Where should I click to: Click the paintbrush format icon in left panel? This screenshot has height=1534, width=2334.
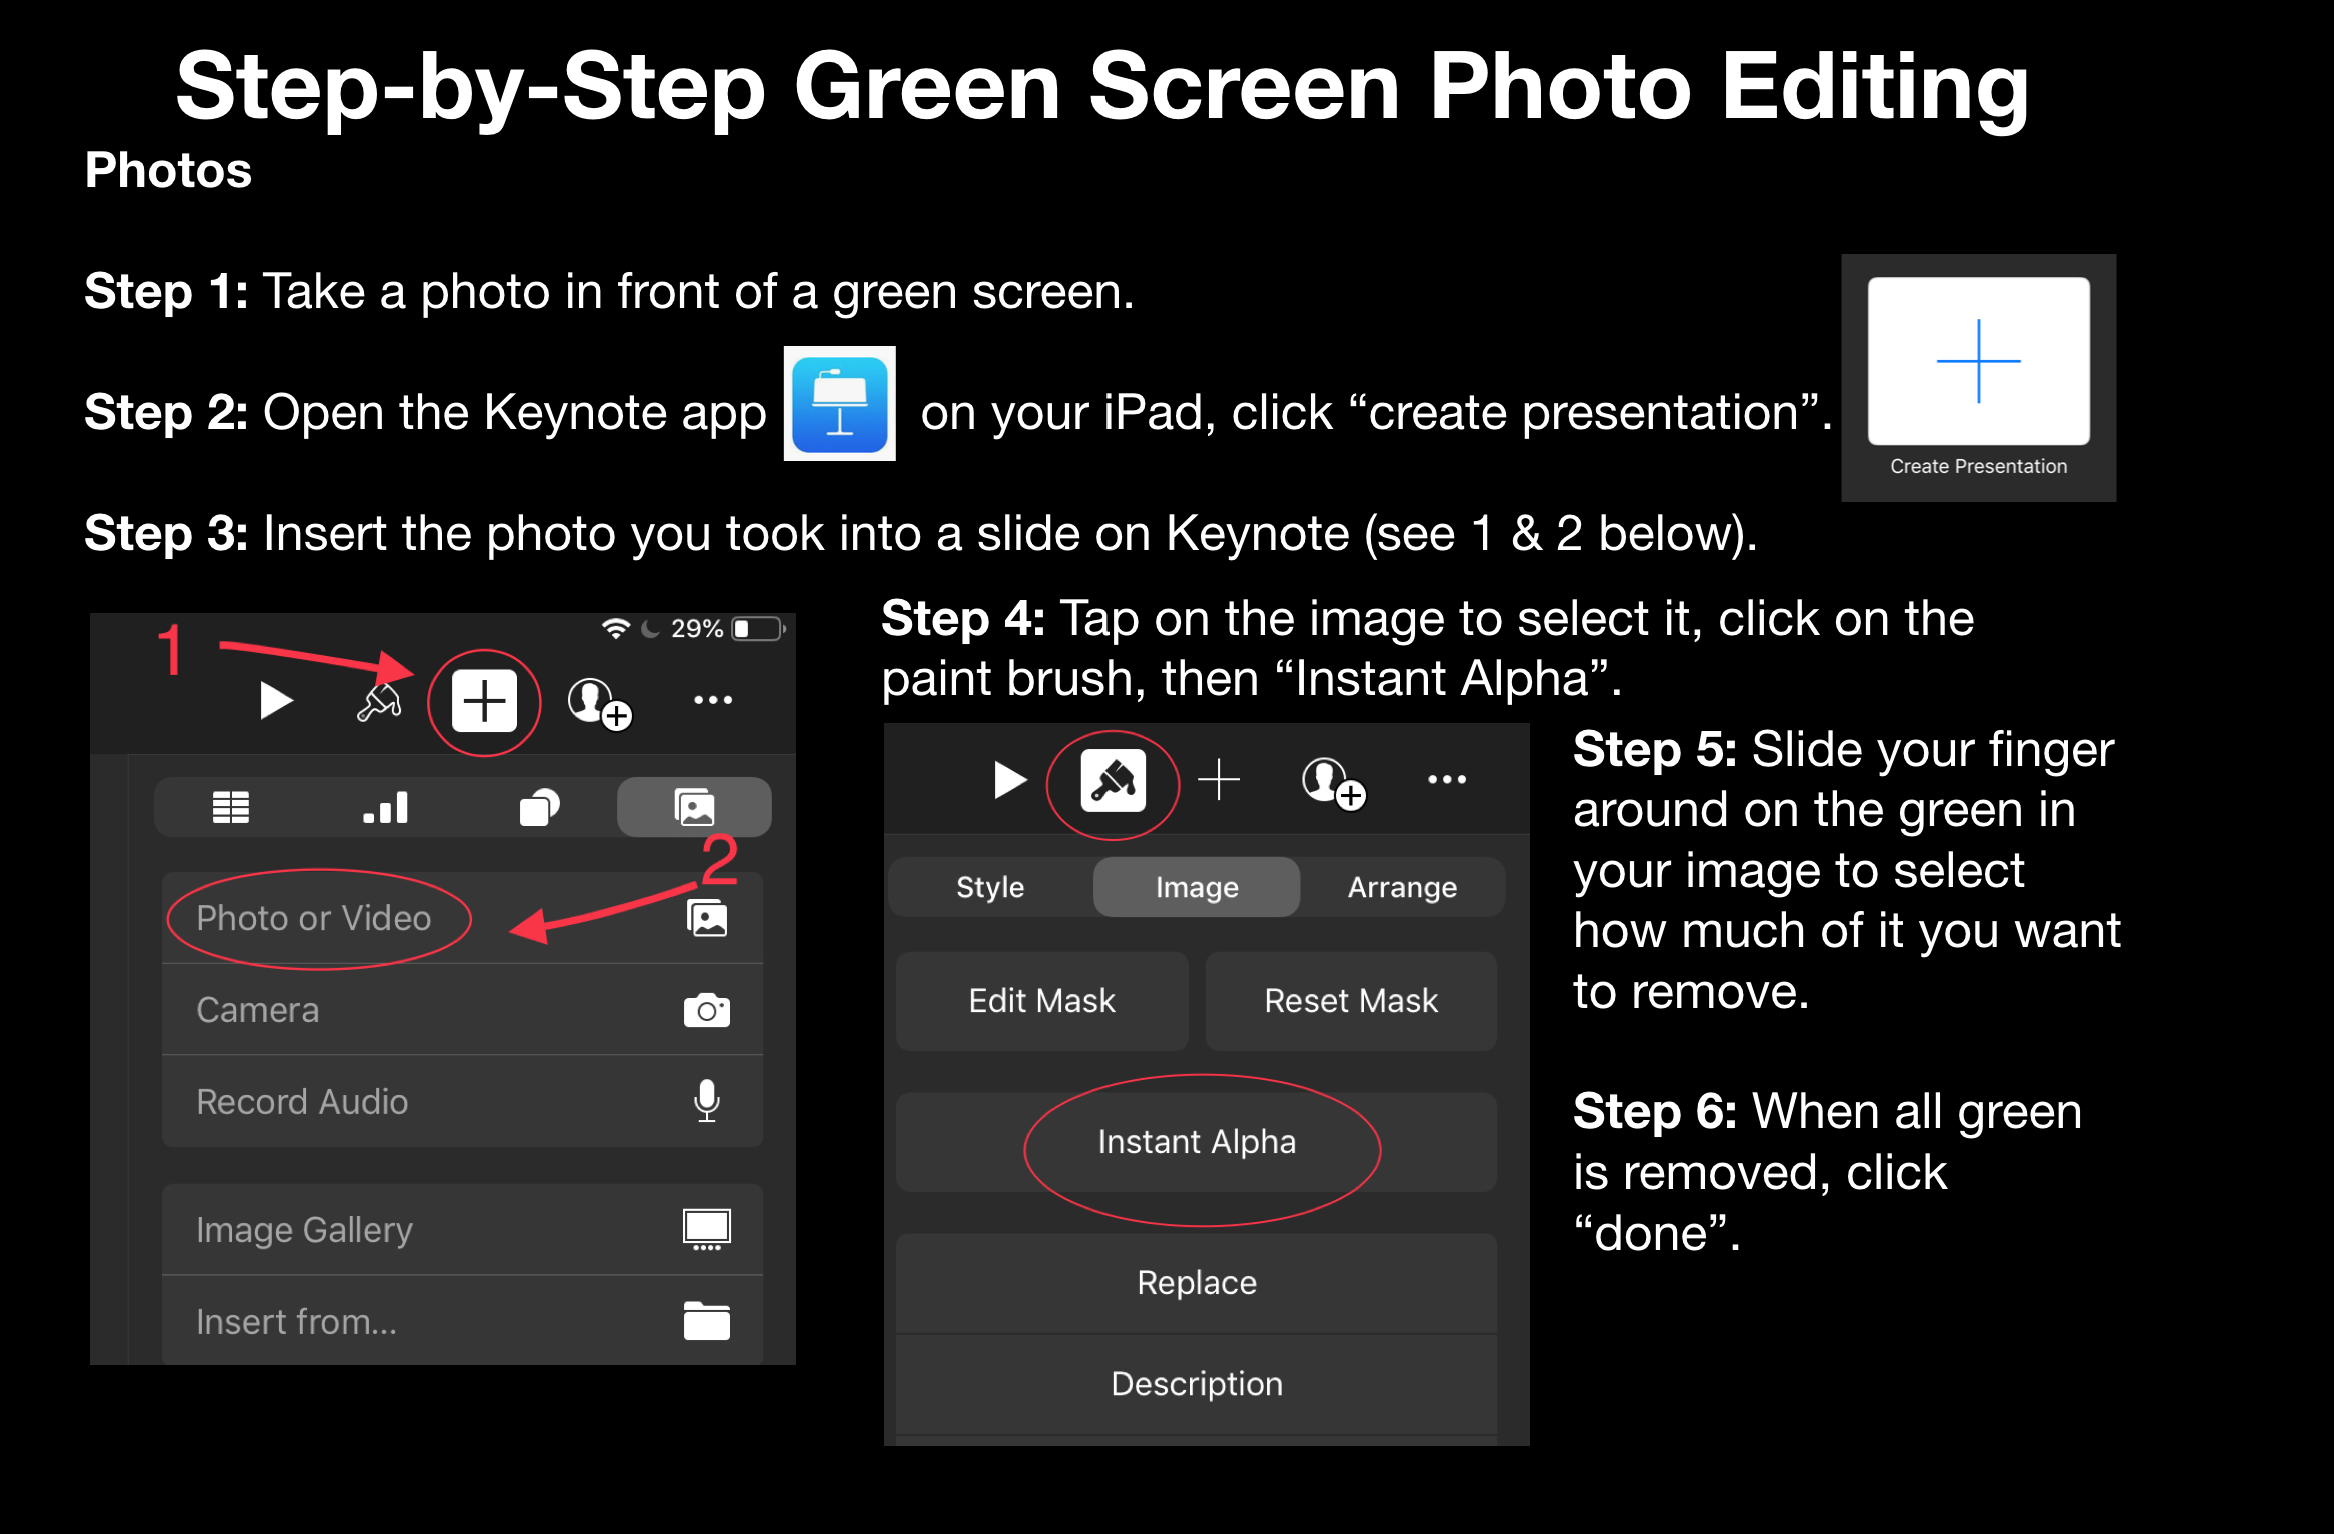(x=379, y=701)
